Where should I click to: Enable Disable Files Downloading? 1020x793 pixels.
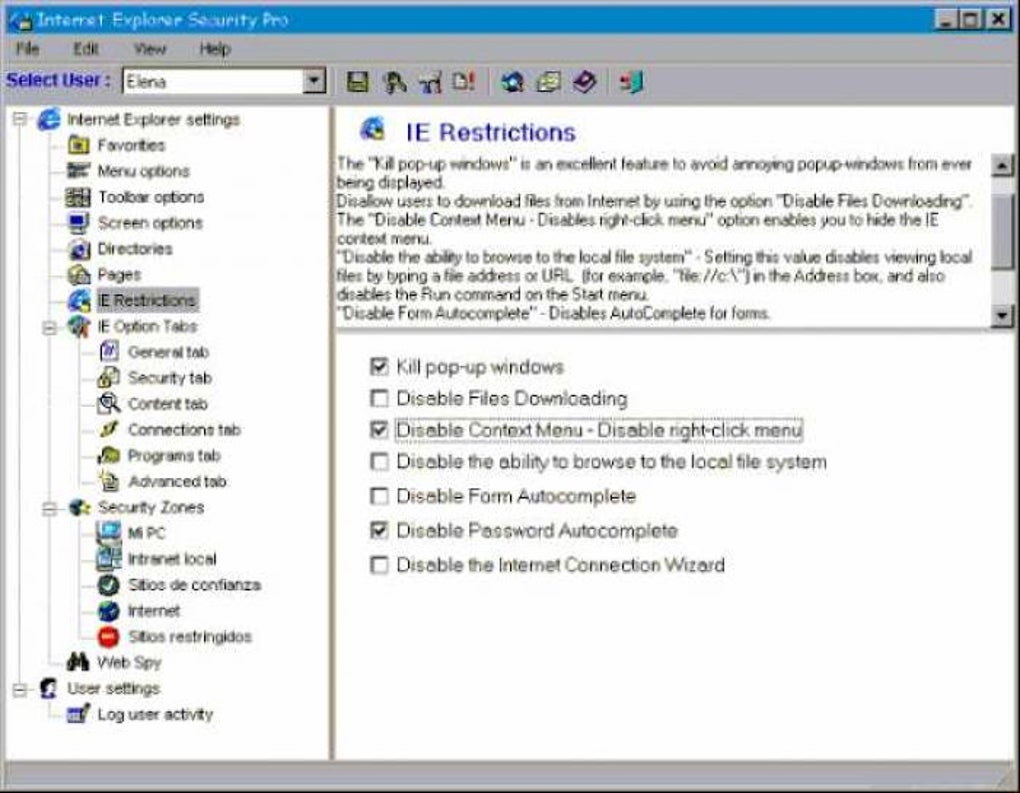click(380, 399)
